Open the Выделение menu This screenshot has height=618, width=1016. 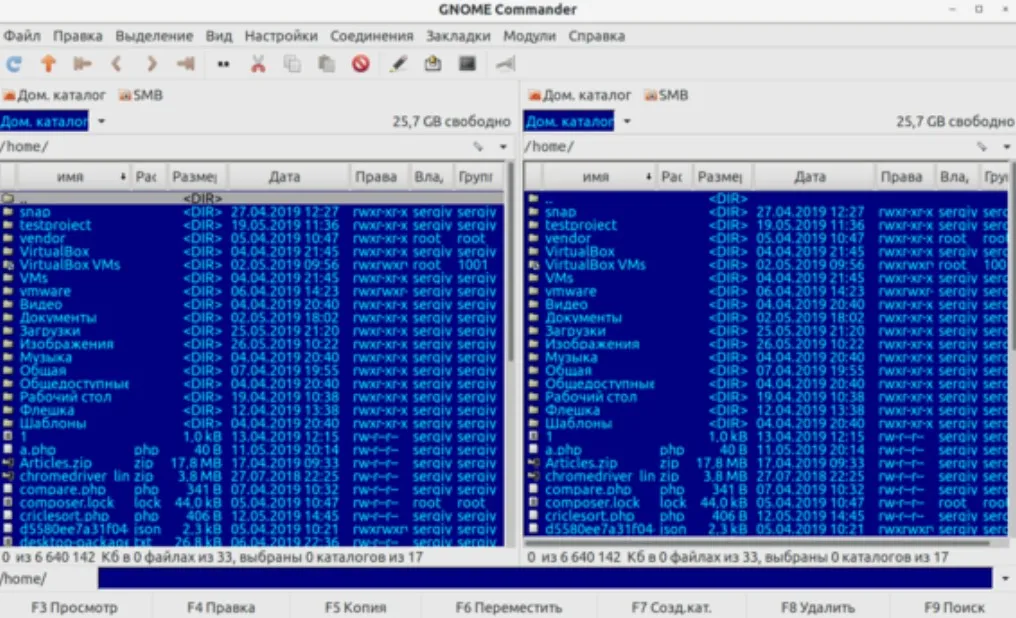(154, 36)
